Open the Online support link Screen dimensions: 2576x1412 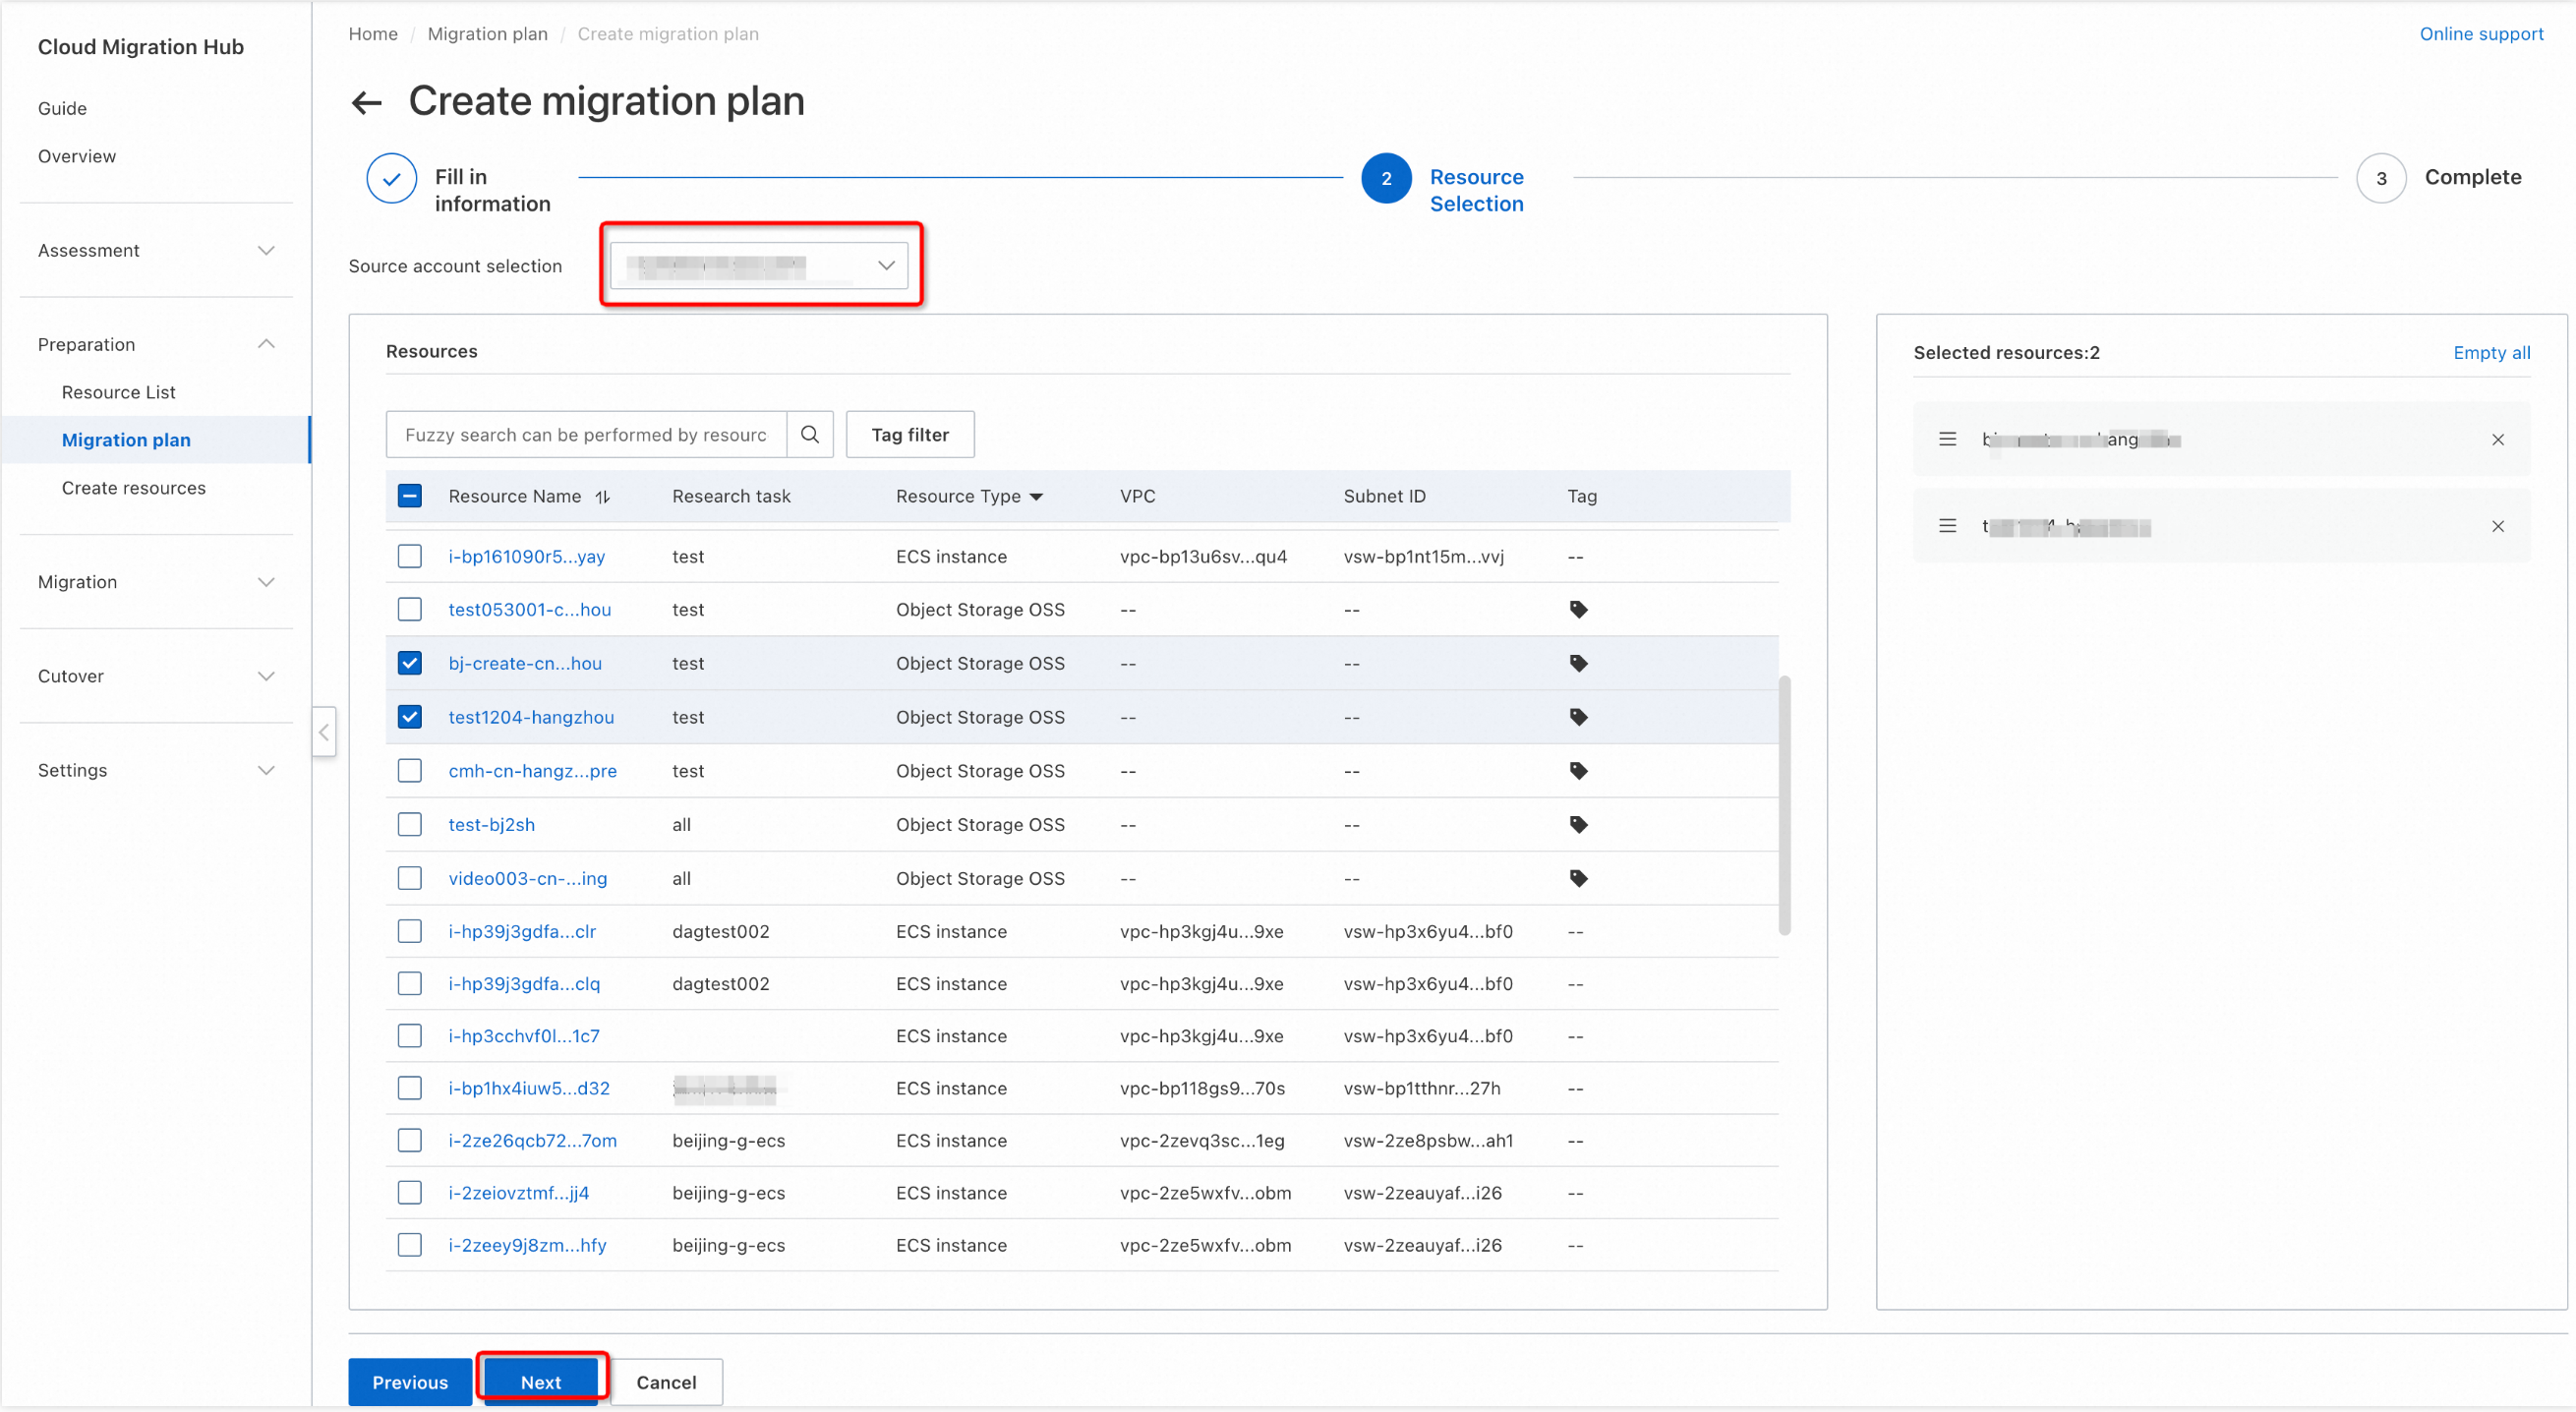click(x=2481, y=34)
